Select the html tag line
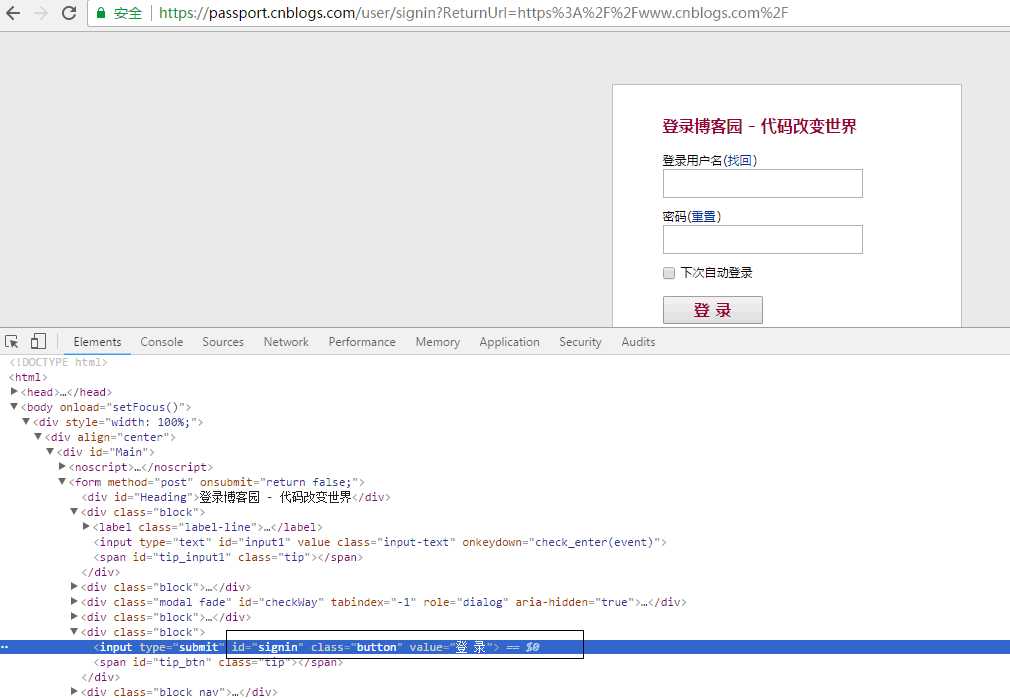The height and width of the screenshot is (698, 1010). click(x=28, y=377)
